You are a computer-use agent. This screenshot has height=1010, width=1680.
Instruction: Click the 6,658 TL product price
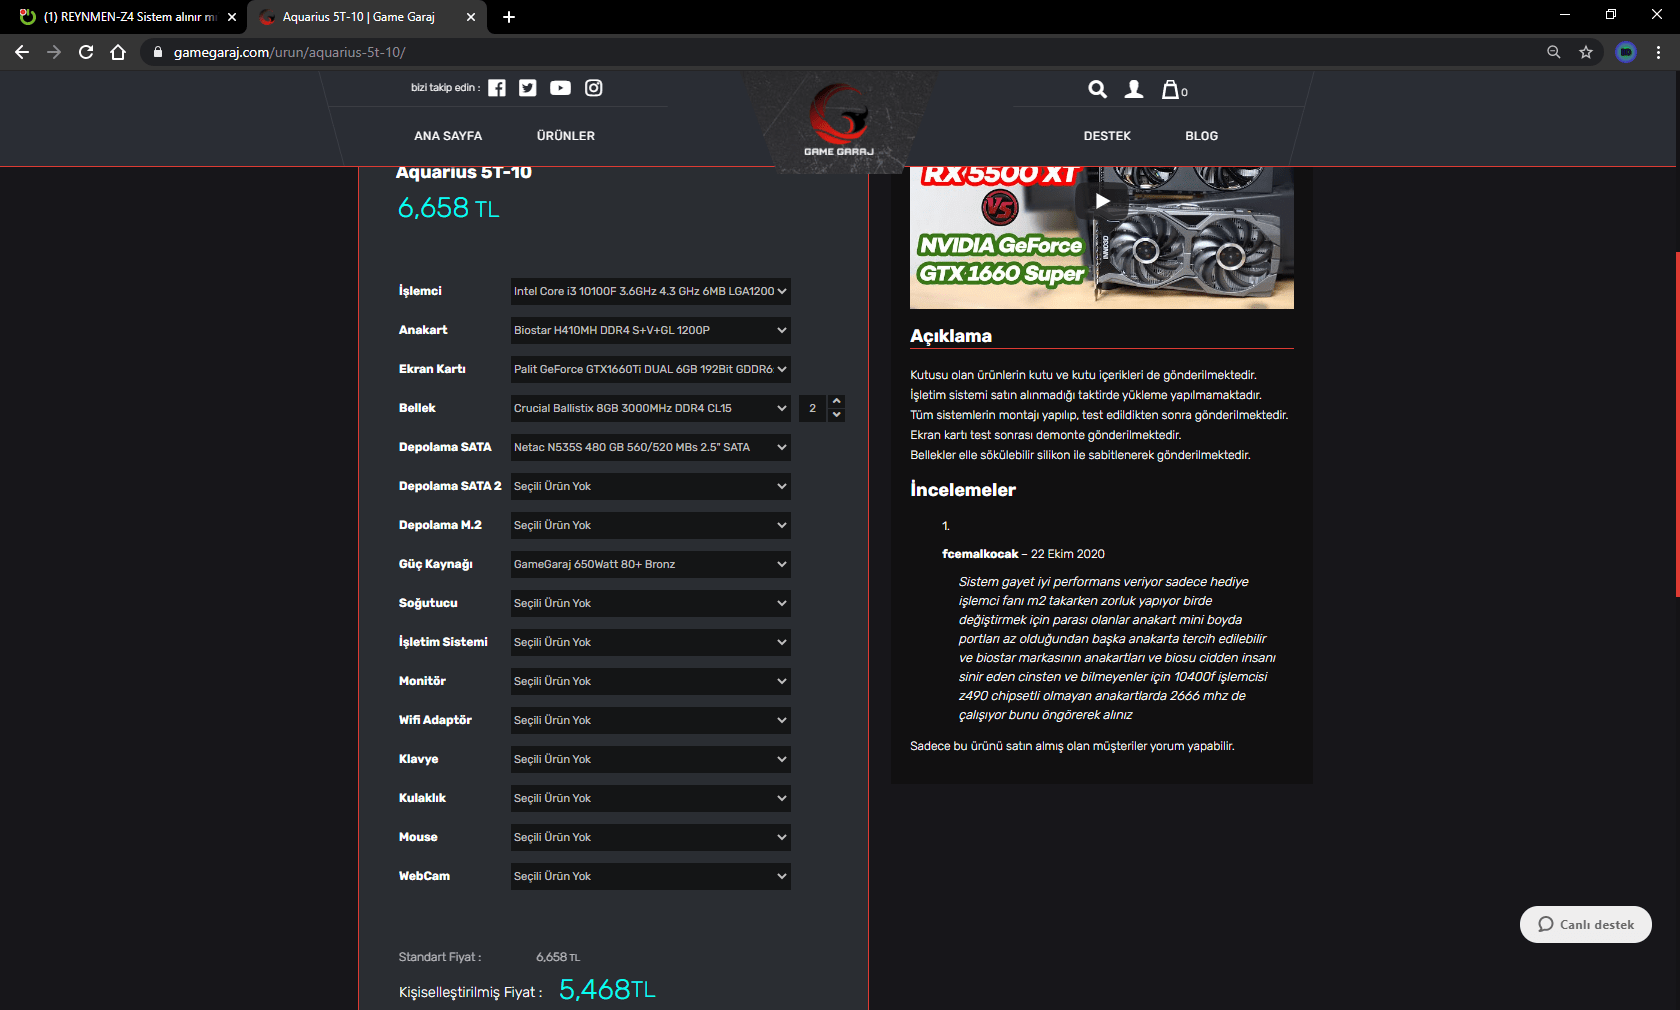449,208
